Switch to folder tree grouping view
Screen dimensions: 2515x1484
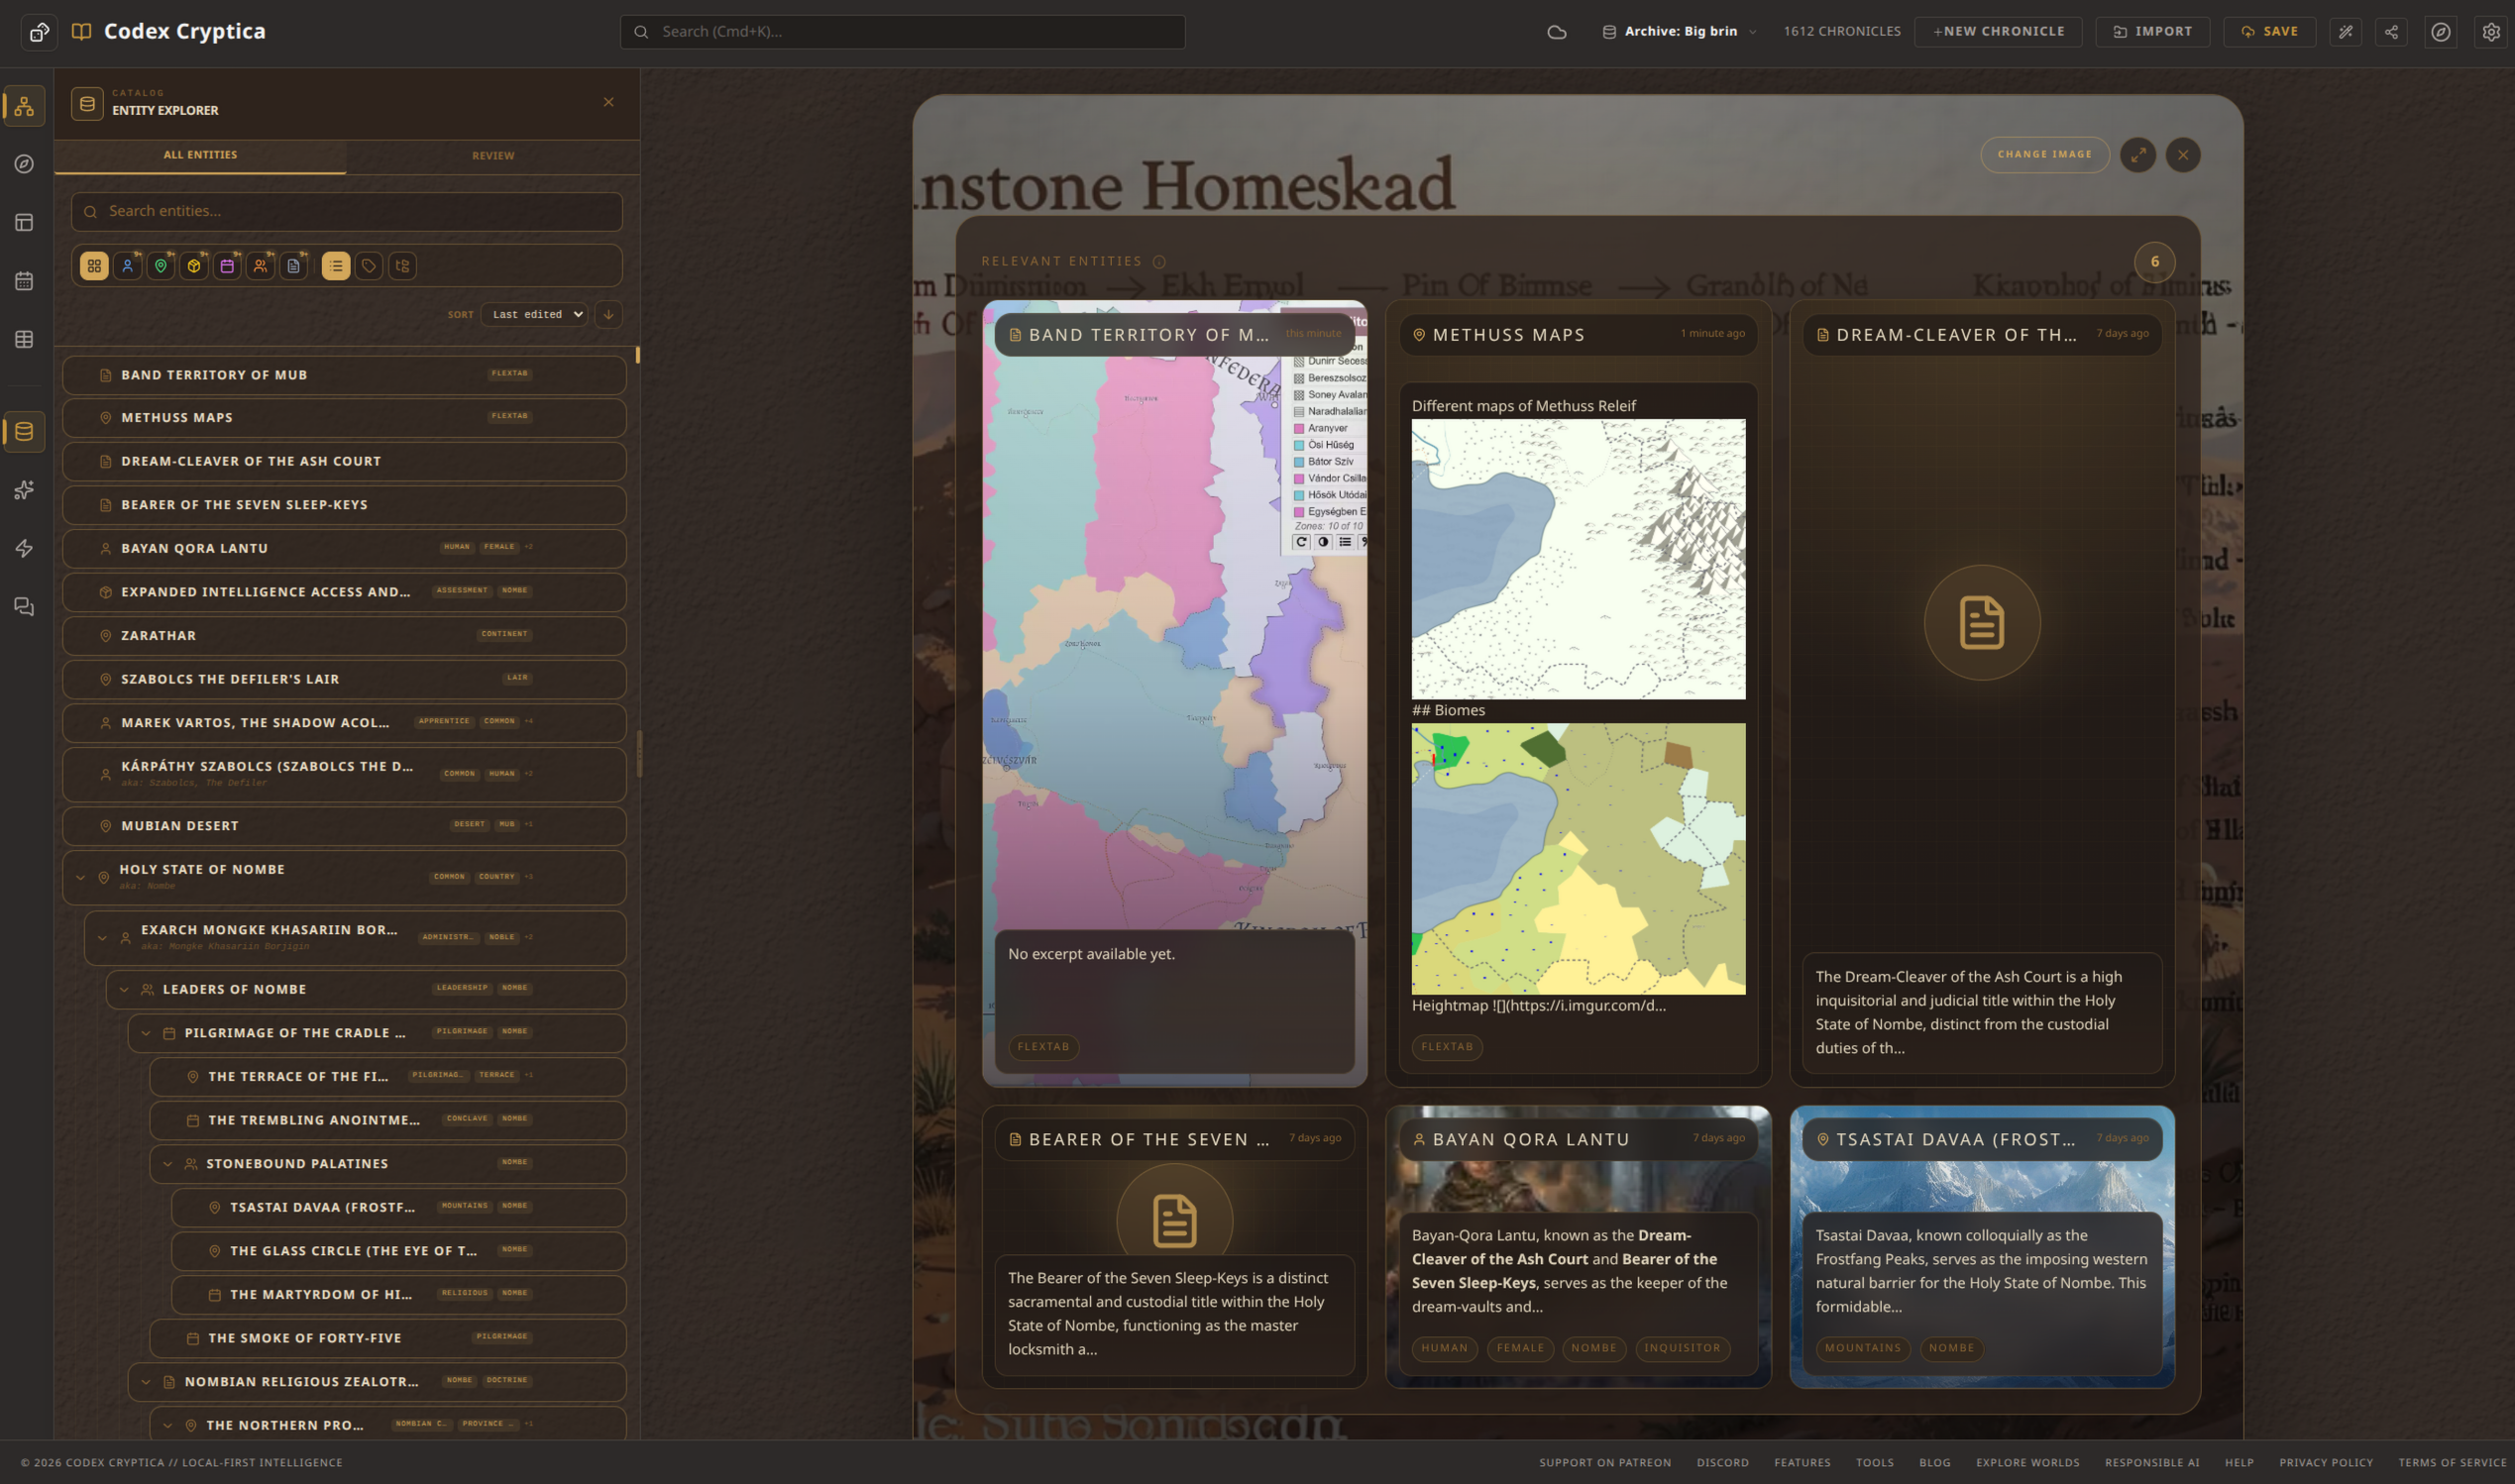point(402,266)
